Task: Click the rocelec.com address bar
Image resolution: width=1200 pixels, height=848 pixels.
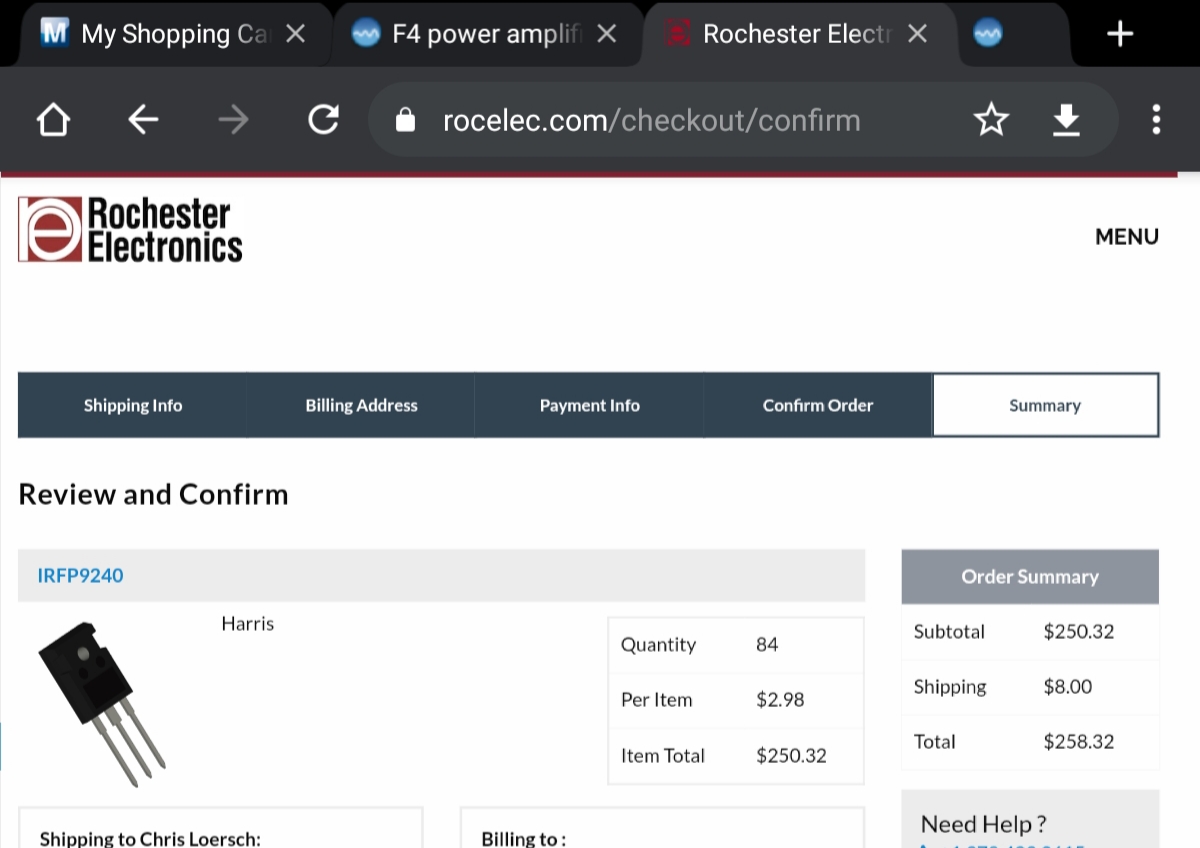Action: (651, 121)
